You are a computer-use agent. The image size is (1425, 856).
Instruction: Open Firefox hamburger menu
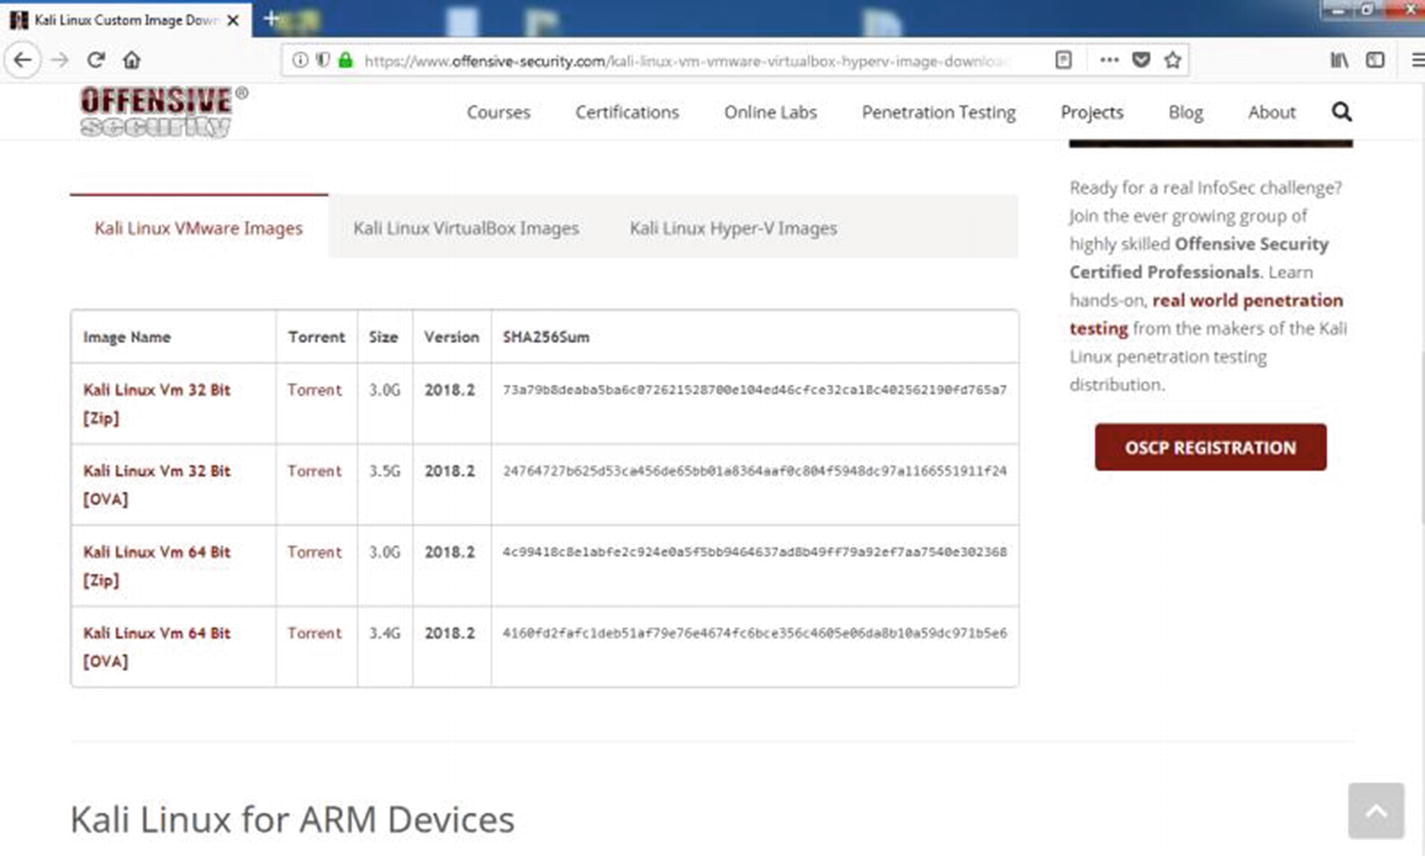[1417, 60]
